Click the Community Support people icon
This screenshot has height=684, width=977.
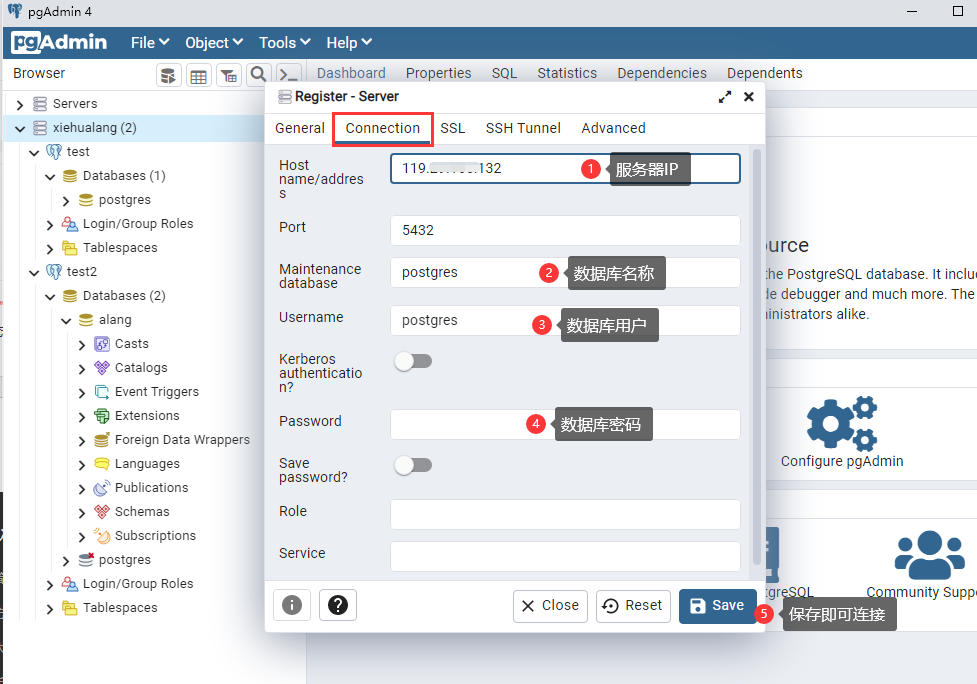930,554
